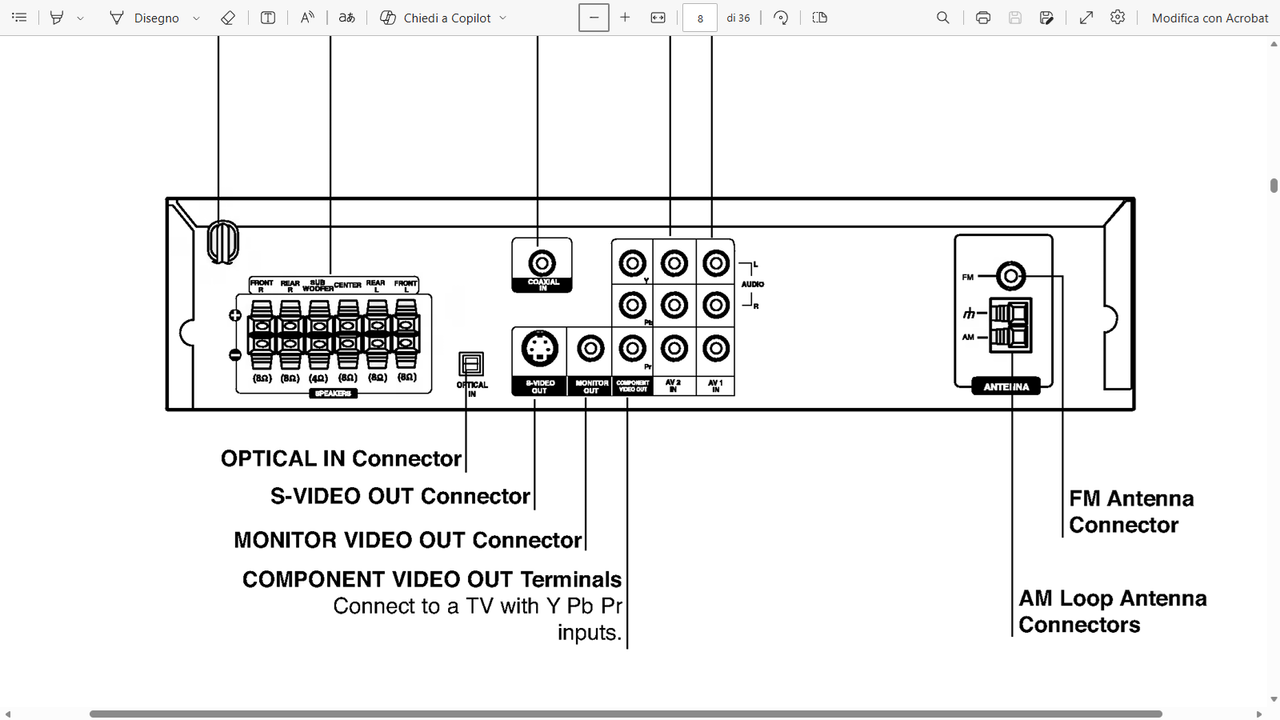1280x720 pixels.
Task: Rotate the page clockwise
Action: coord(781,18)
